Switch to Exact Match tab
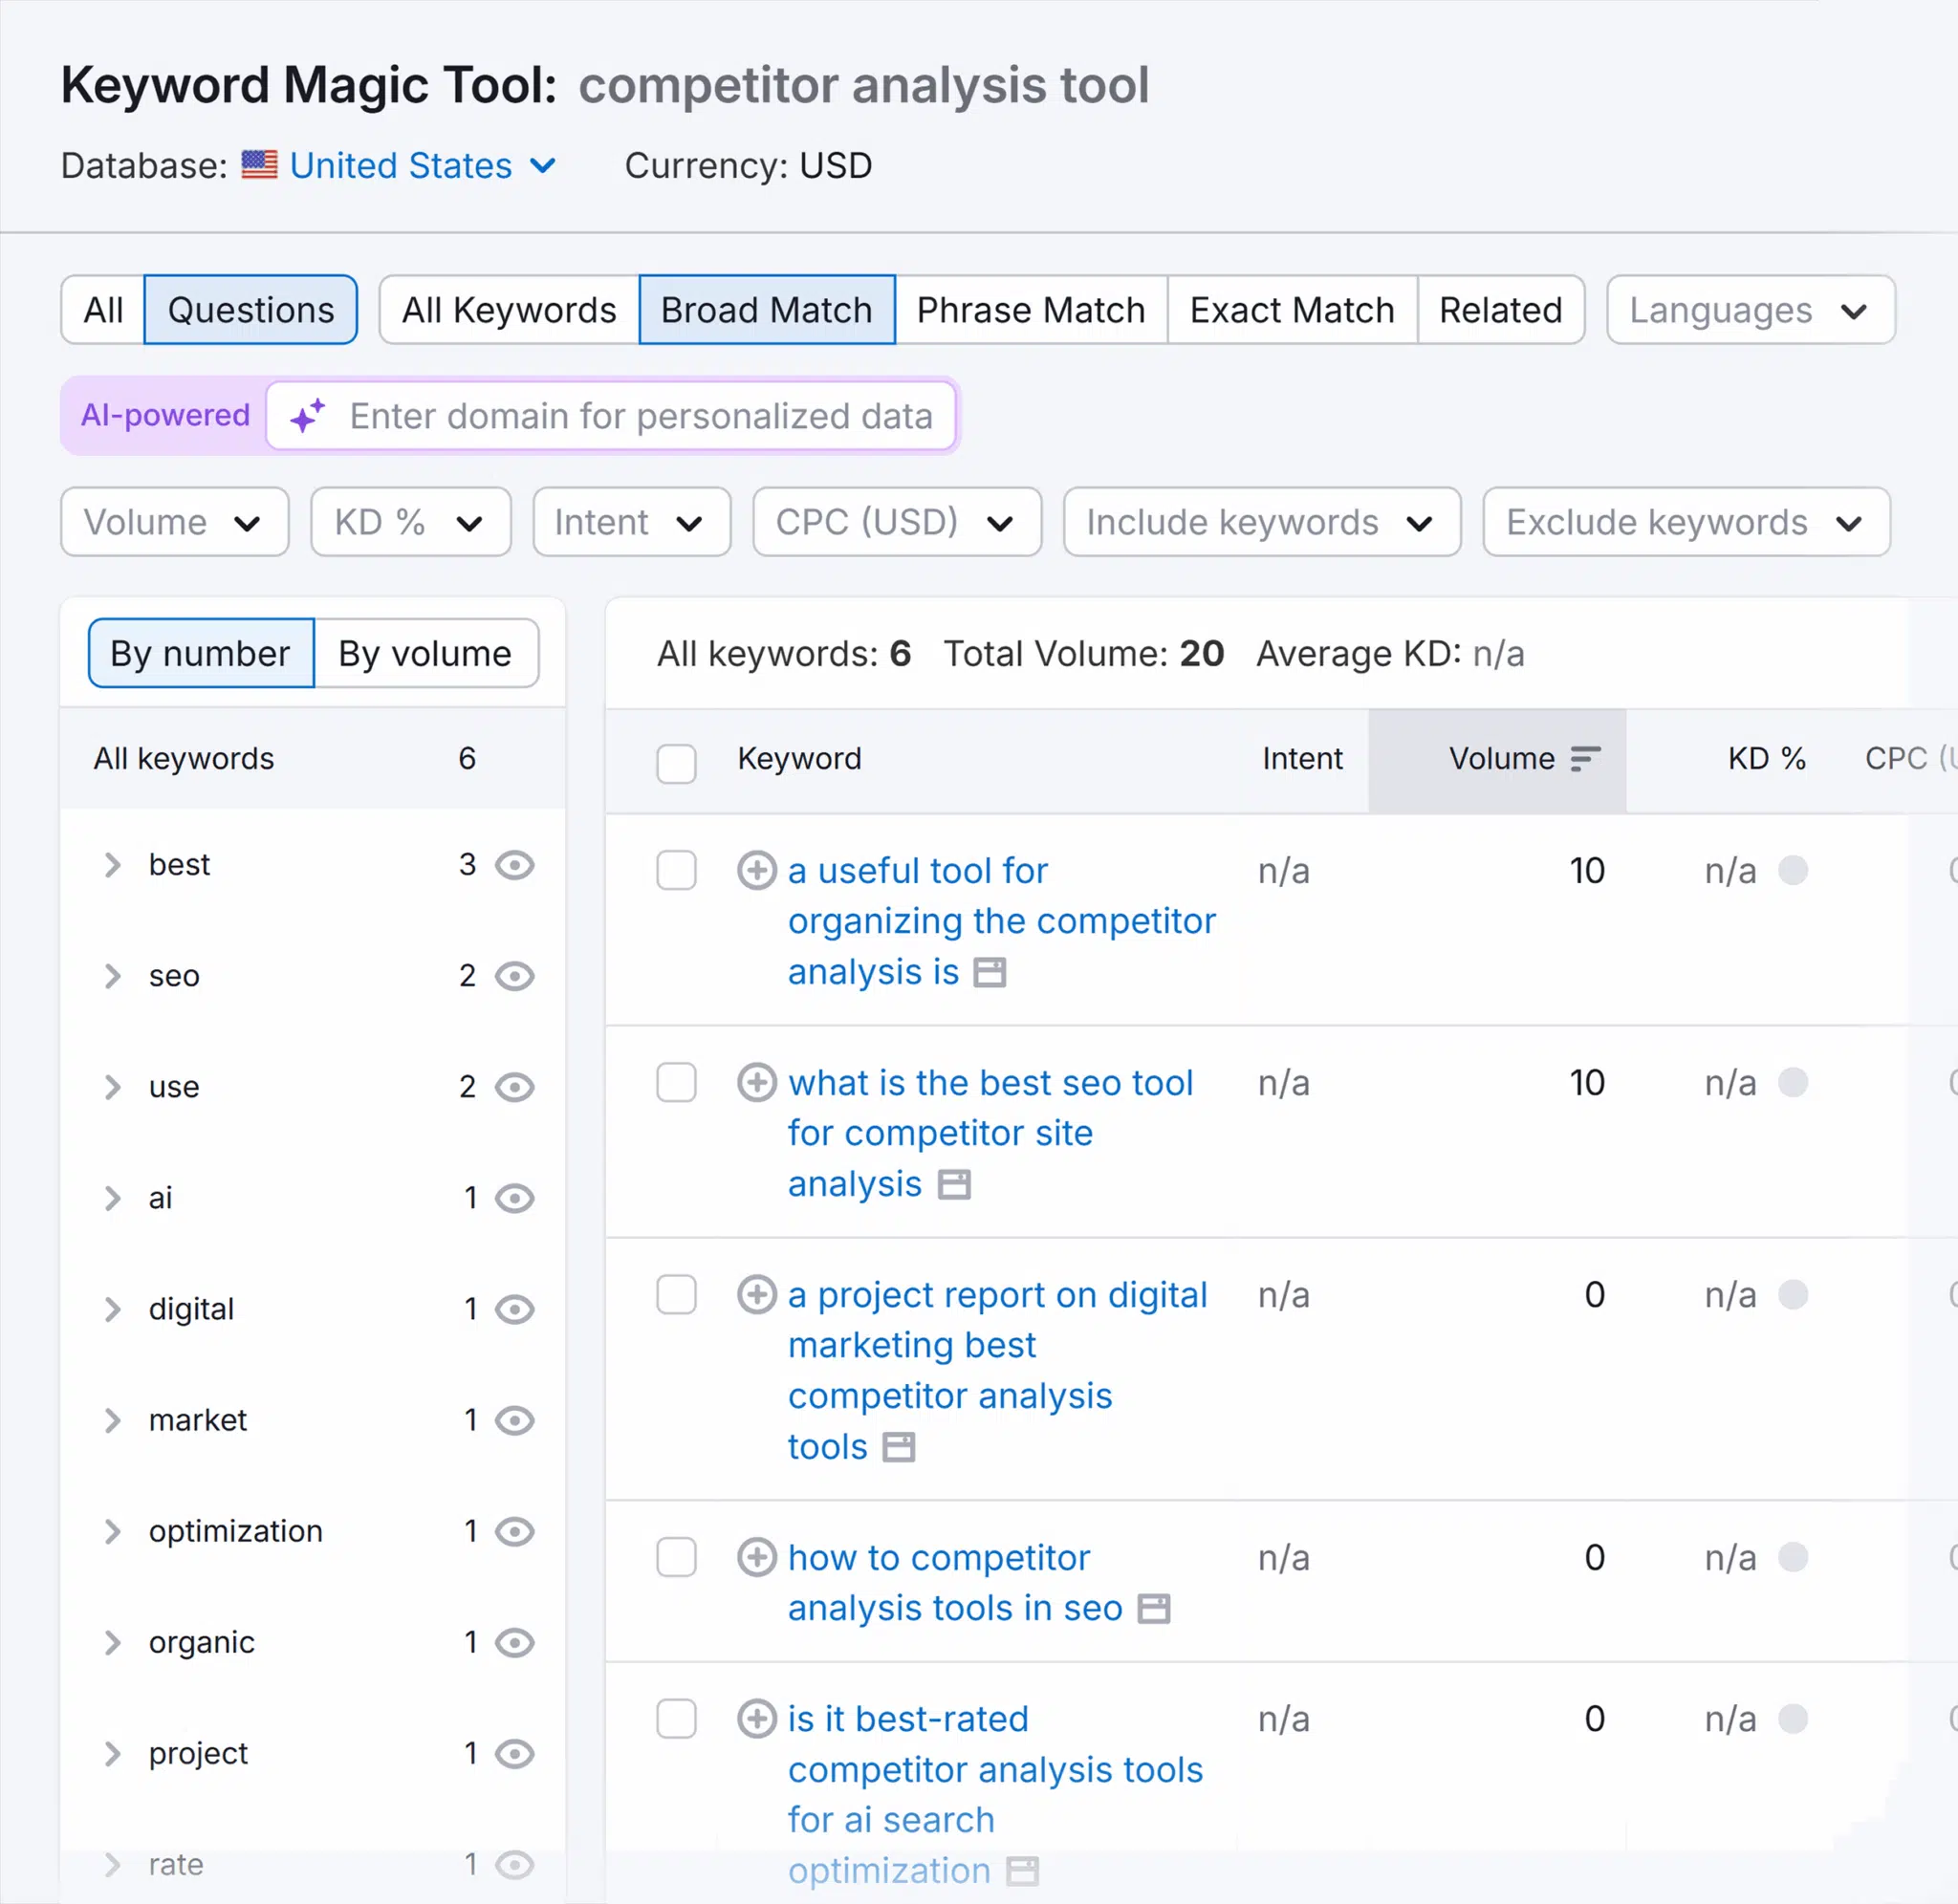This screenshot has width=1958, height=1904. coord(1292,310)
